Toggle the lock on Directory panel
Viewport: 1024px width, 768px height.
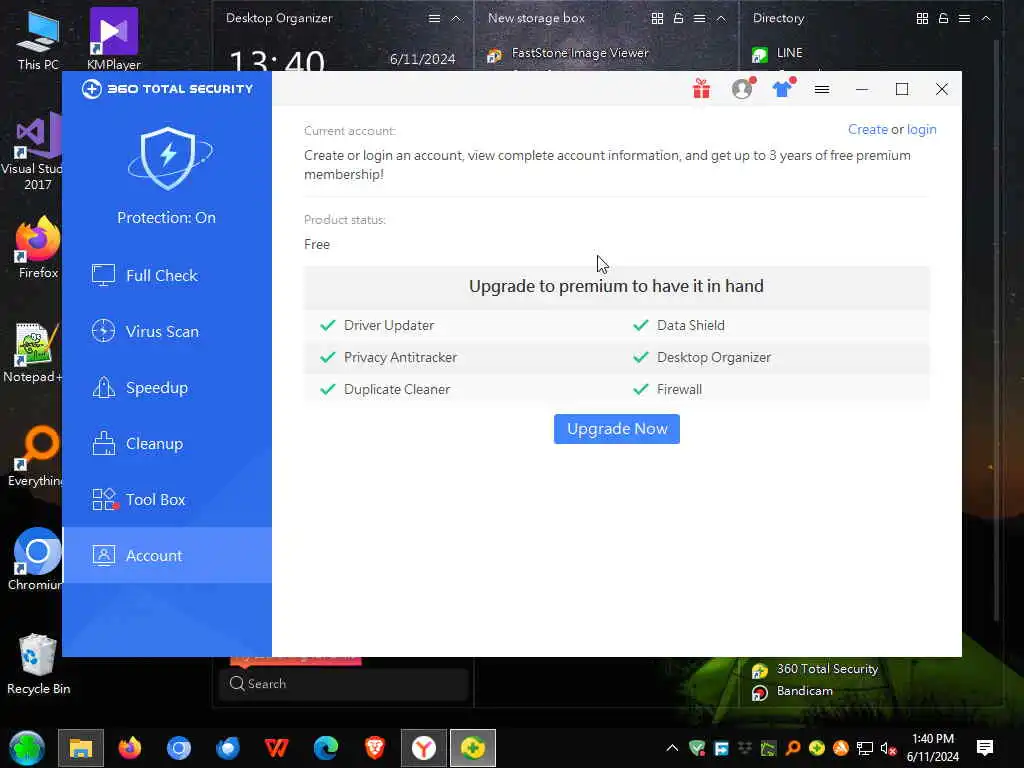[x=944, y=18]
